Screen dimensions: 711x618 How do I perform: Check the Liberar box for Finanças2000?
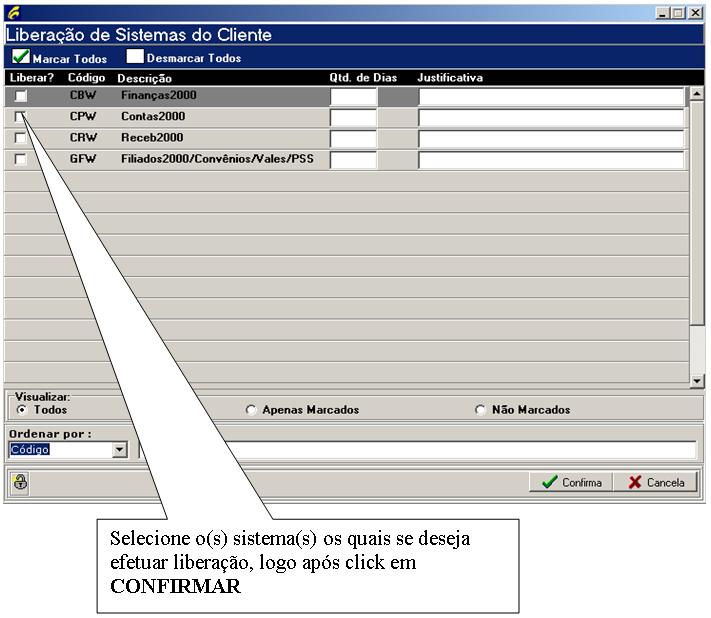pos(20,96)
